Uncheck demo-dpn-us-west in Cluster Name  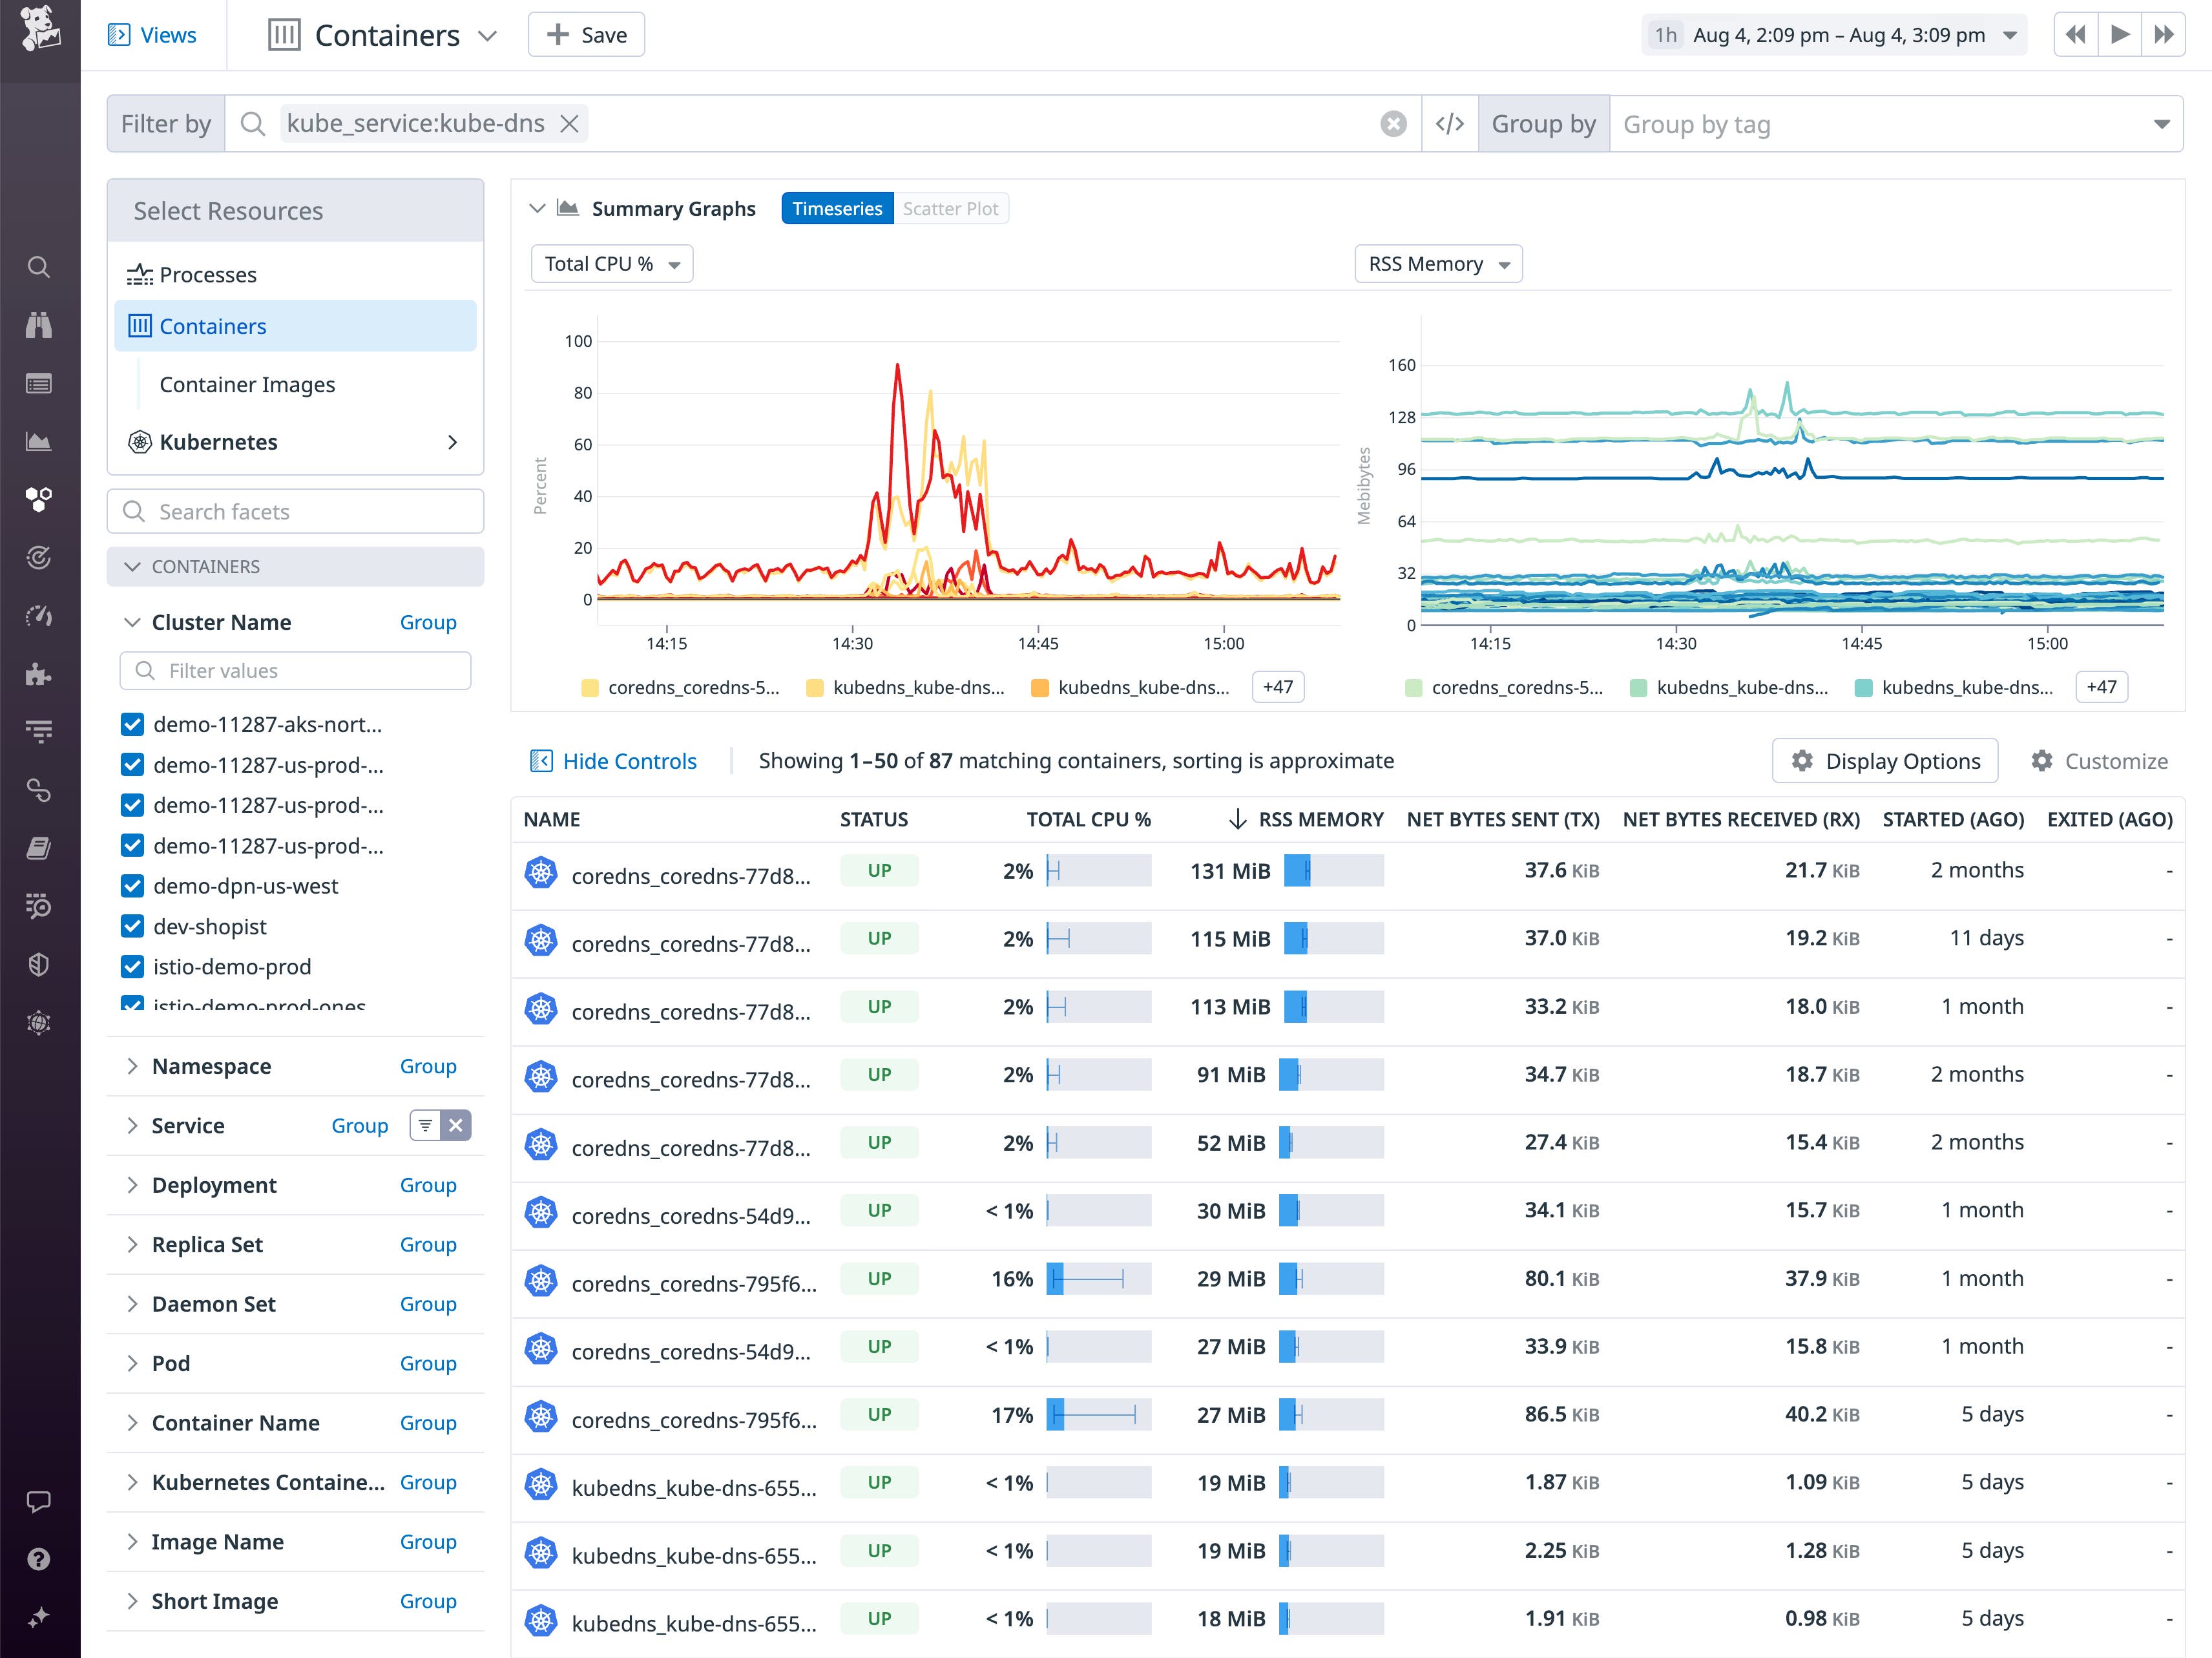point(134,886)
